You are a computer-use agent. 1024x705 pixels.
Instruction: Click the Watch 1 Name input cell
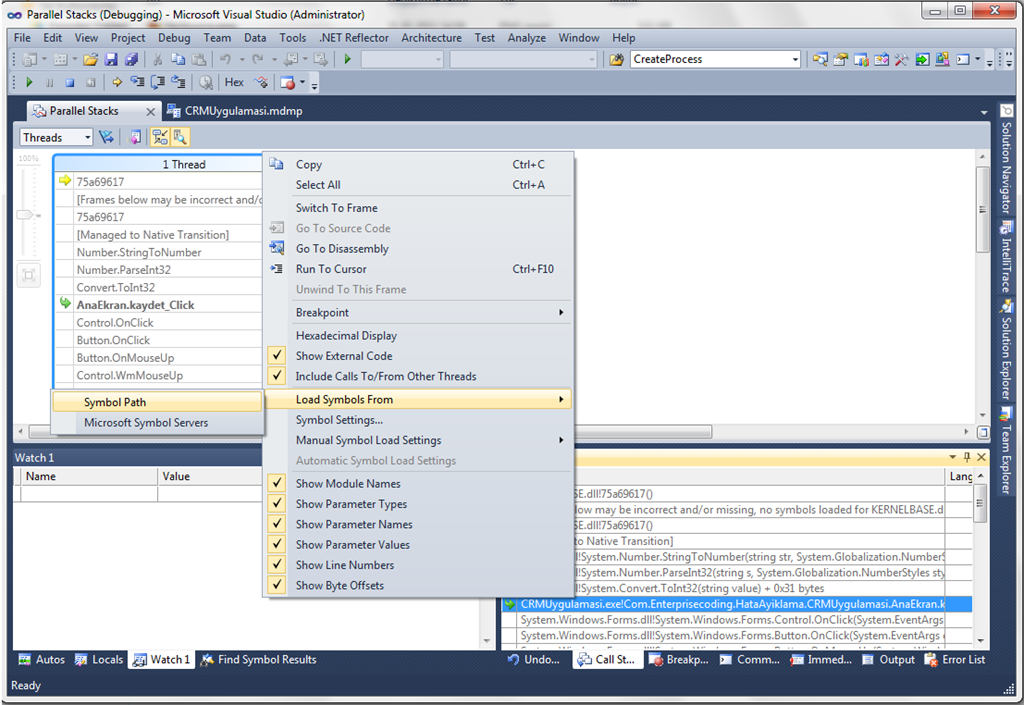(x=89, y=494)
